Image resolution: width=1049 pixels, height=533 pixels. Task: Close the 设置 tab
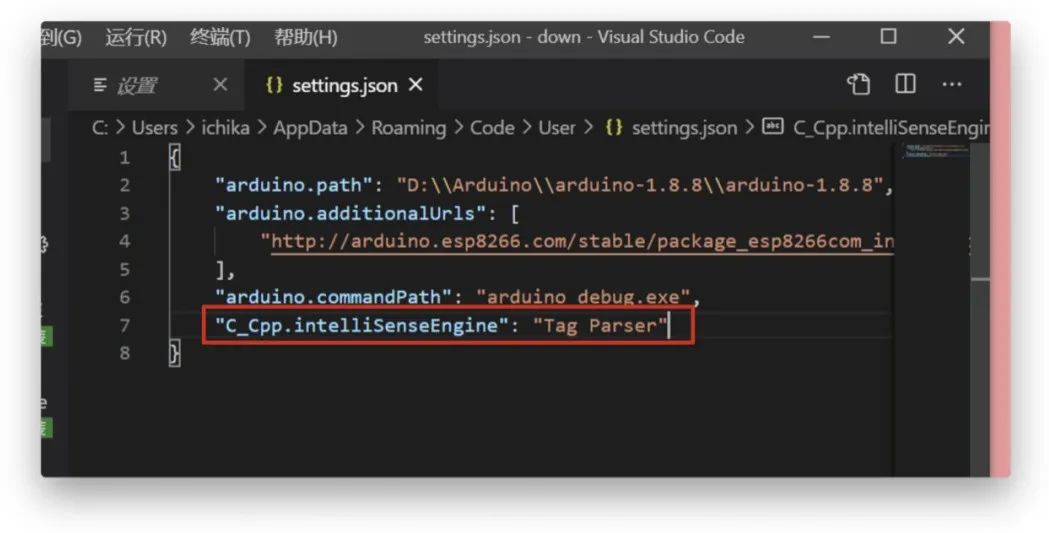(220, 85)
